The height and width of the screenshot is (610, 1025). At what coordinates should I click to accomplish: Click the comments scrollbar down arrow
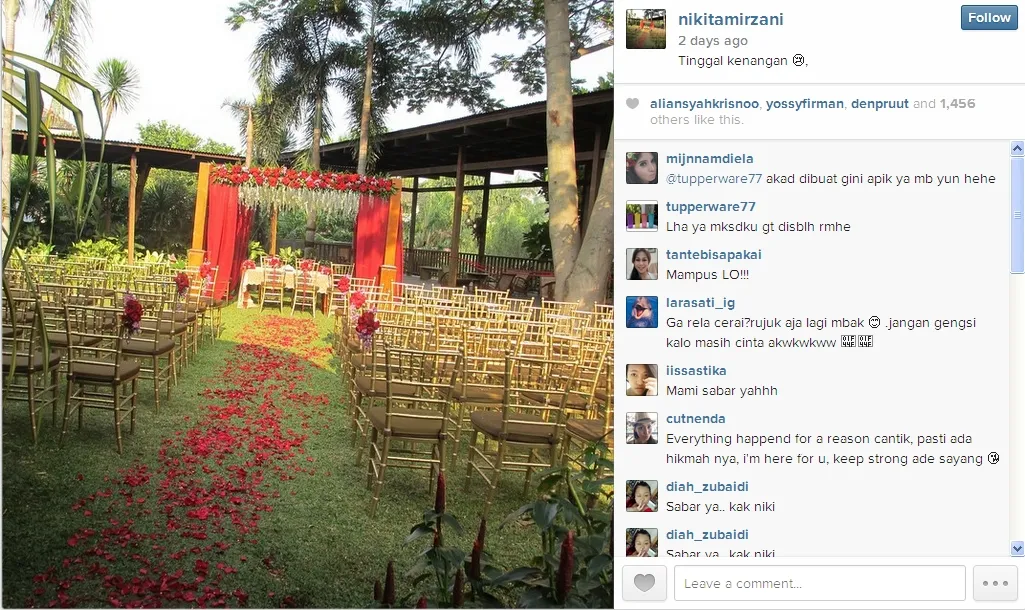click(1017, 548)
